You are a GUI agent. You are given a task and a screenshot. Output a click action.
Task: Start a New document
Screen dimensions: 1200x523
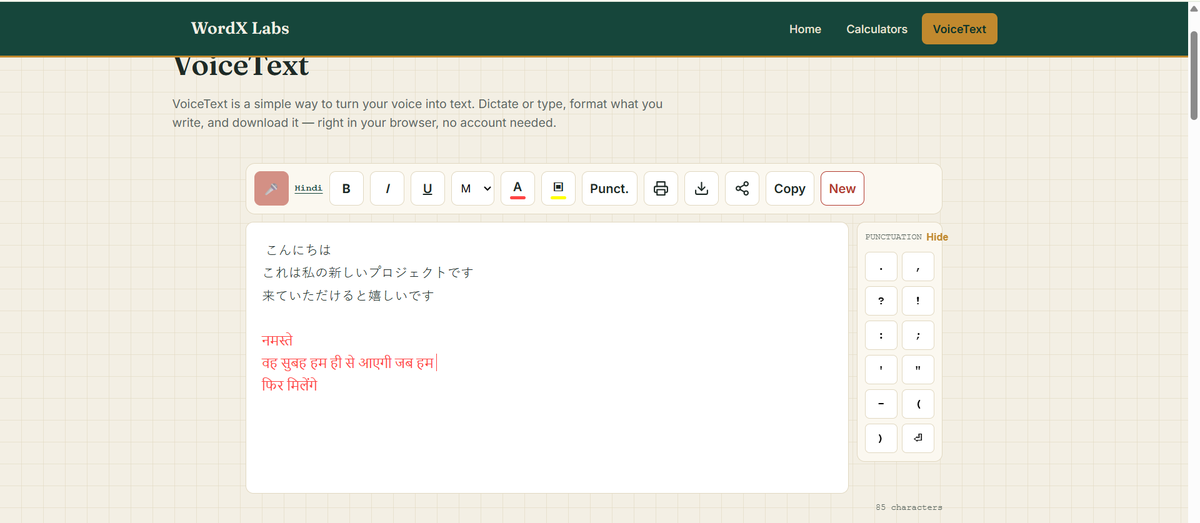[x=842, y=188]
